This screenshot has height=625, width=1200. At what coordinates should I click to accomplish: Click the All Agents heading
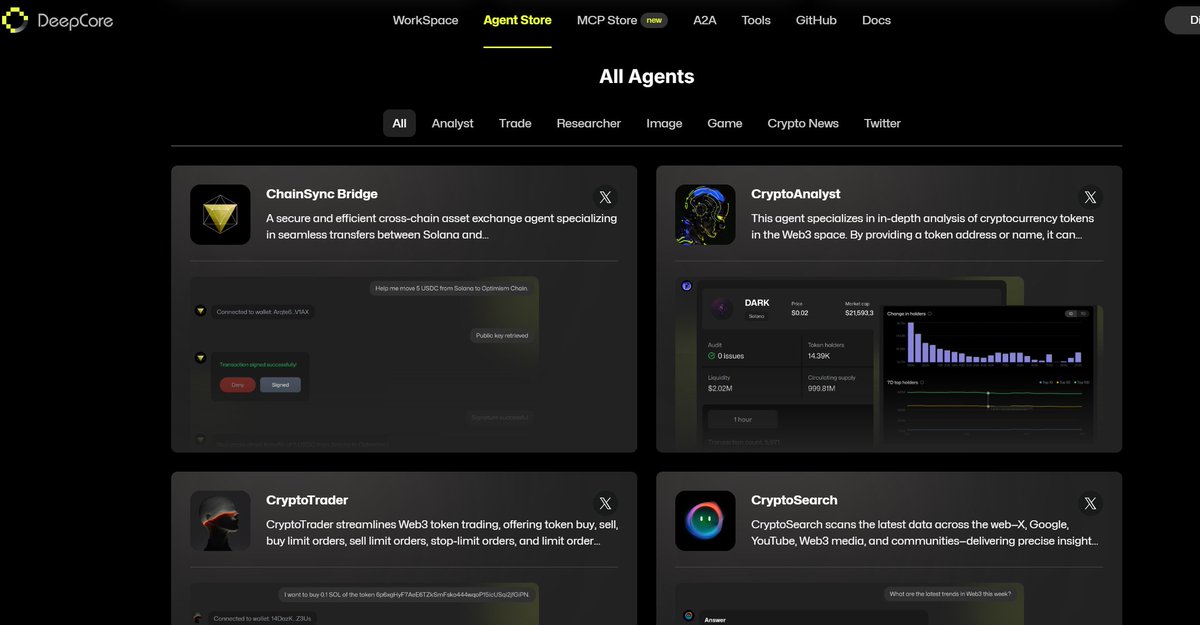point(646,76)
